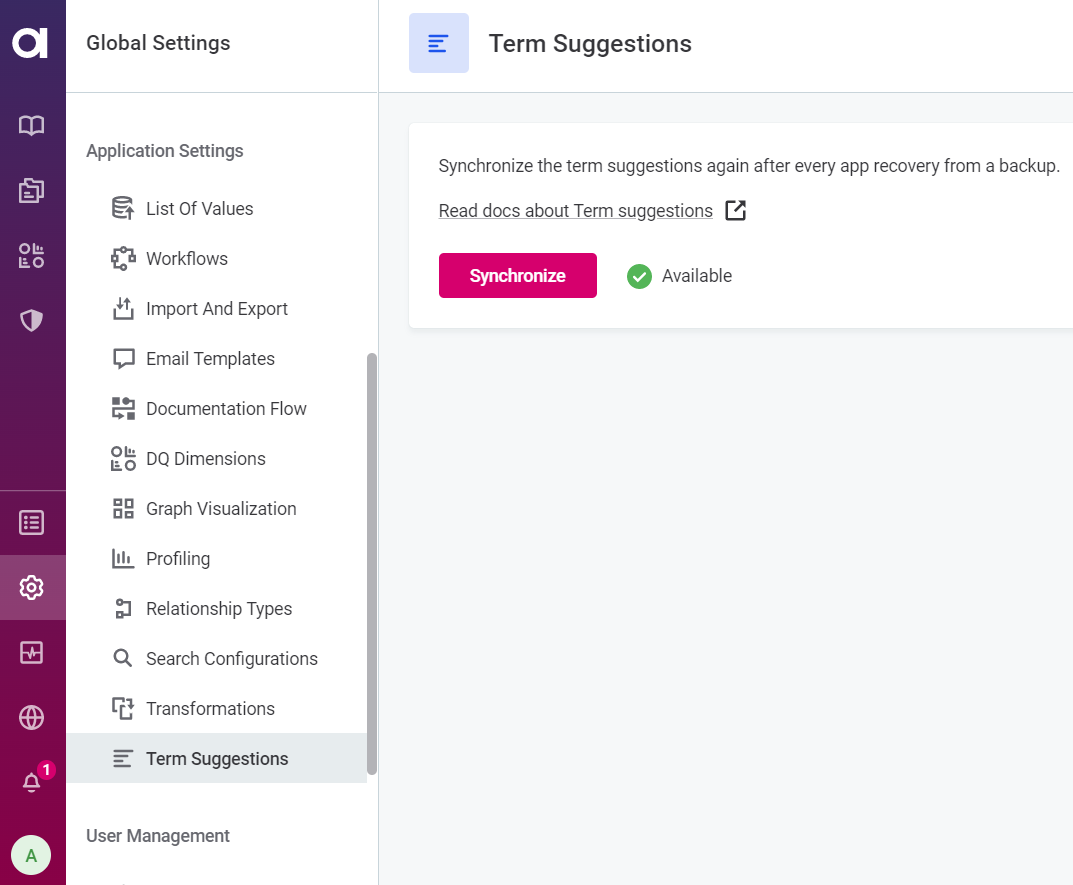The height and width of the screenshot is (885, 1073).
Task: Click the Synchronize button
Action: (x=517, y=275)
